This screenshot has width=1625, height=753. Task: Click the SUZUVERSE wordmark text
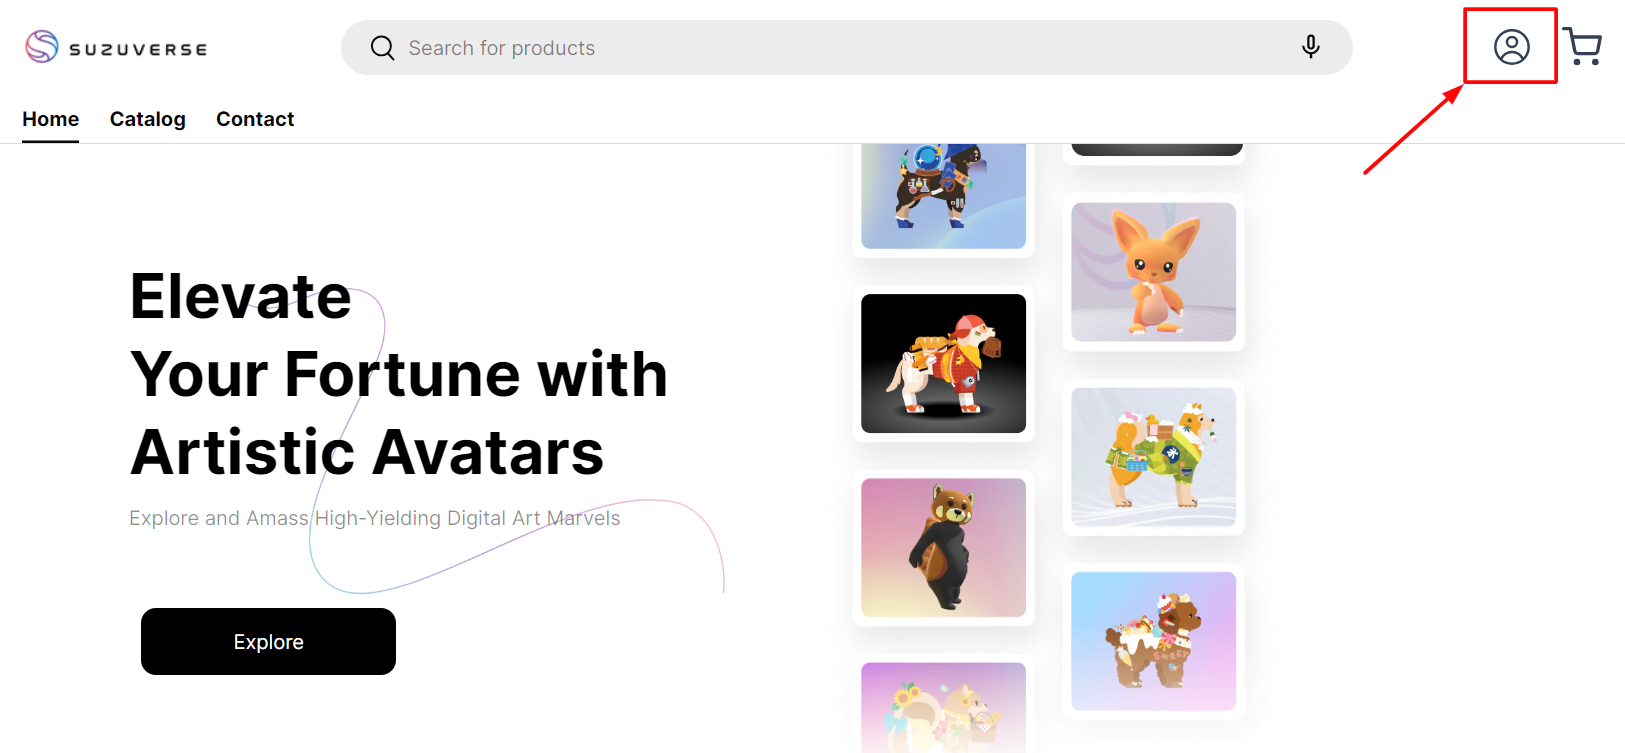pyautogui.click(x=138, y=49)
